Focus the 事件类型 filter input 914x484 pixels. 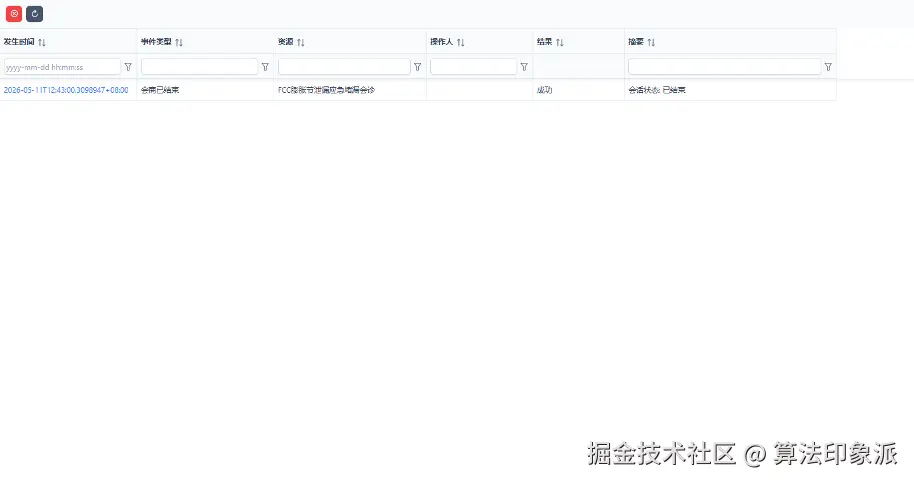199,67
